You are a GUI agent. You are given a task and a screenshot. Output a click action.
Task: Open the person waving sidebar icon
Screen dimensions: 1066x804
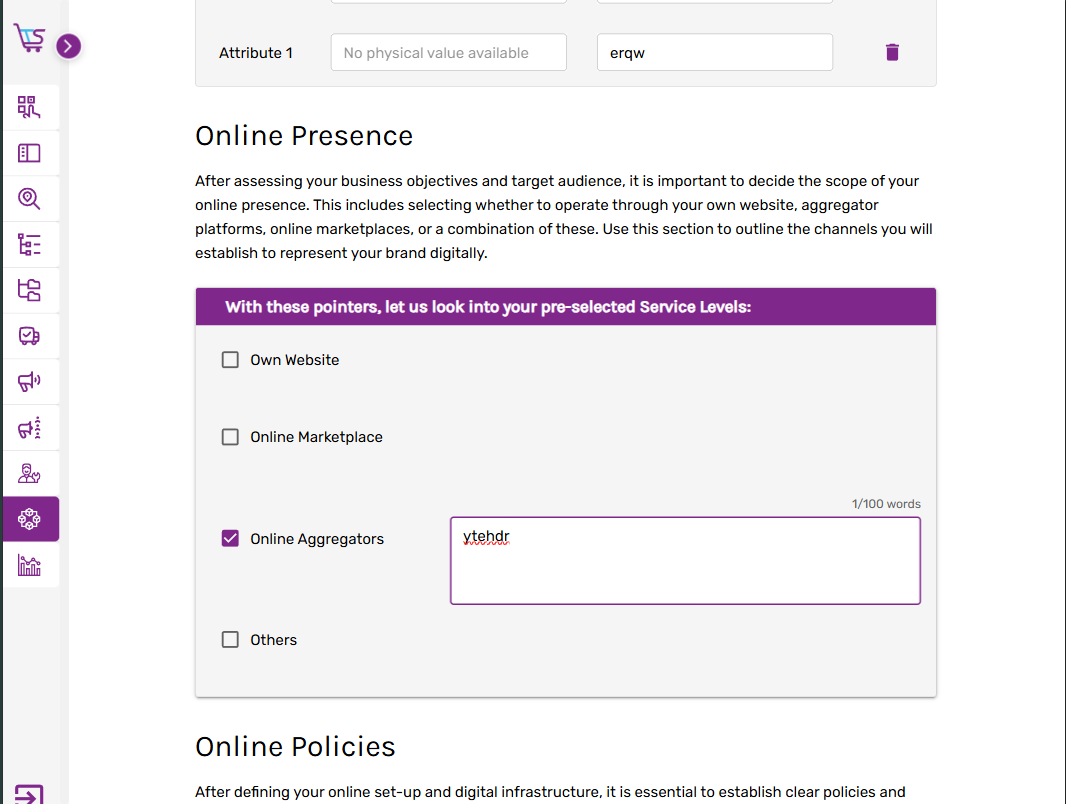[x=29, y=474]
